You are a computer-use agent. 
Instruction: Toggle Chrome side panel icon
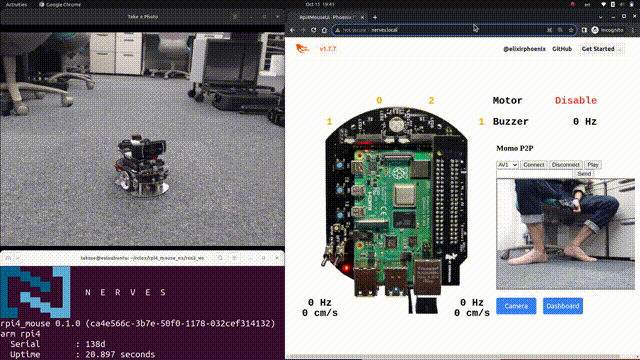[x=584, y=30]
